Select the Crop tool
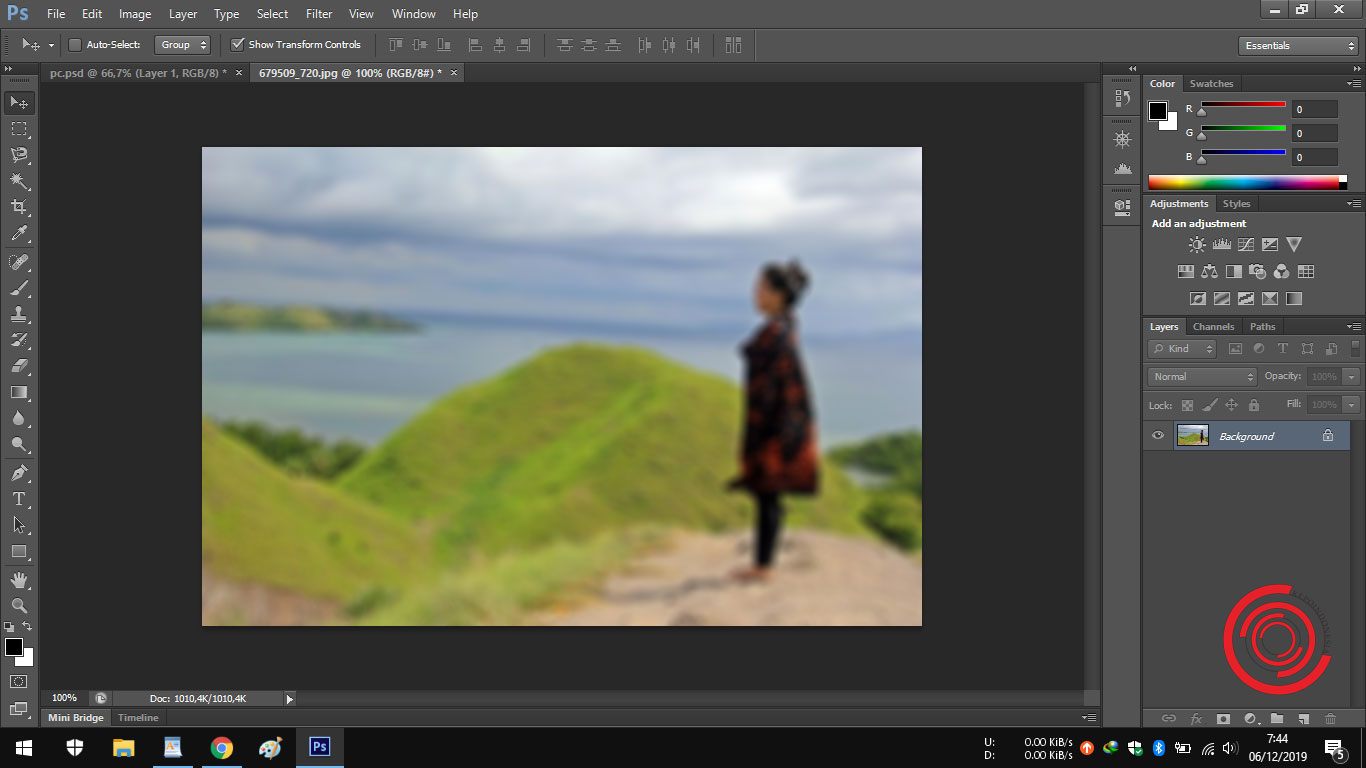This screenshot has height=768, width=1366. point(18,206)
